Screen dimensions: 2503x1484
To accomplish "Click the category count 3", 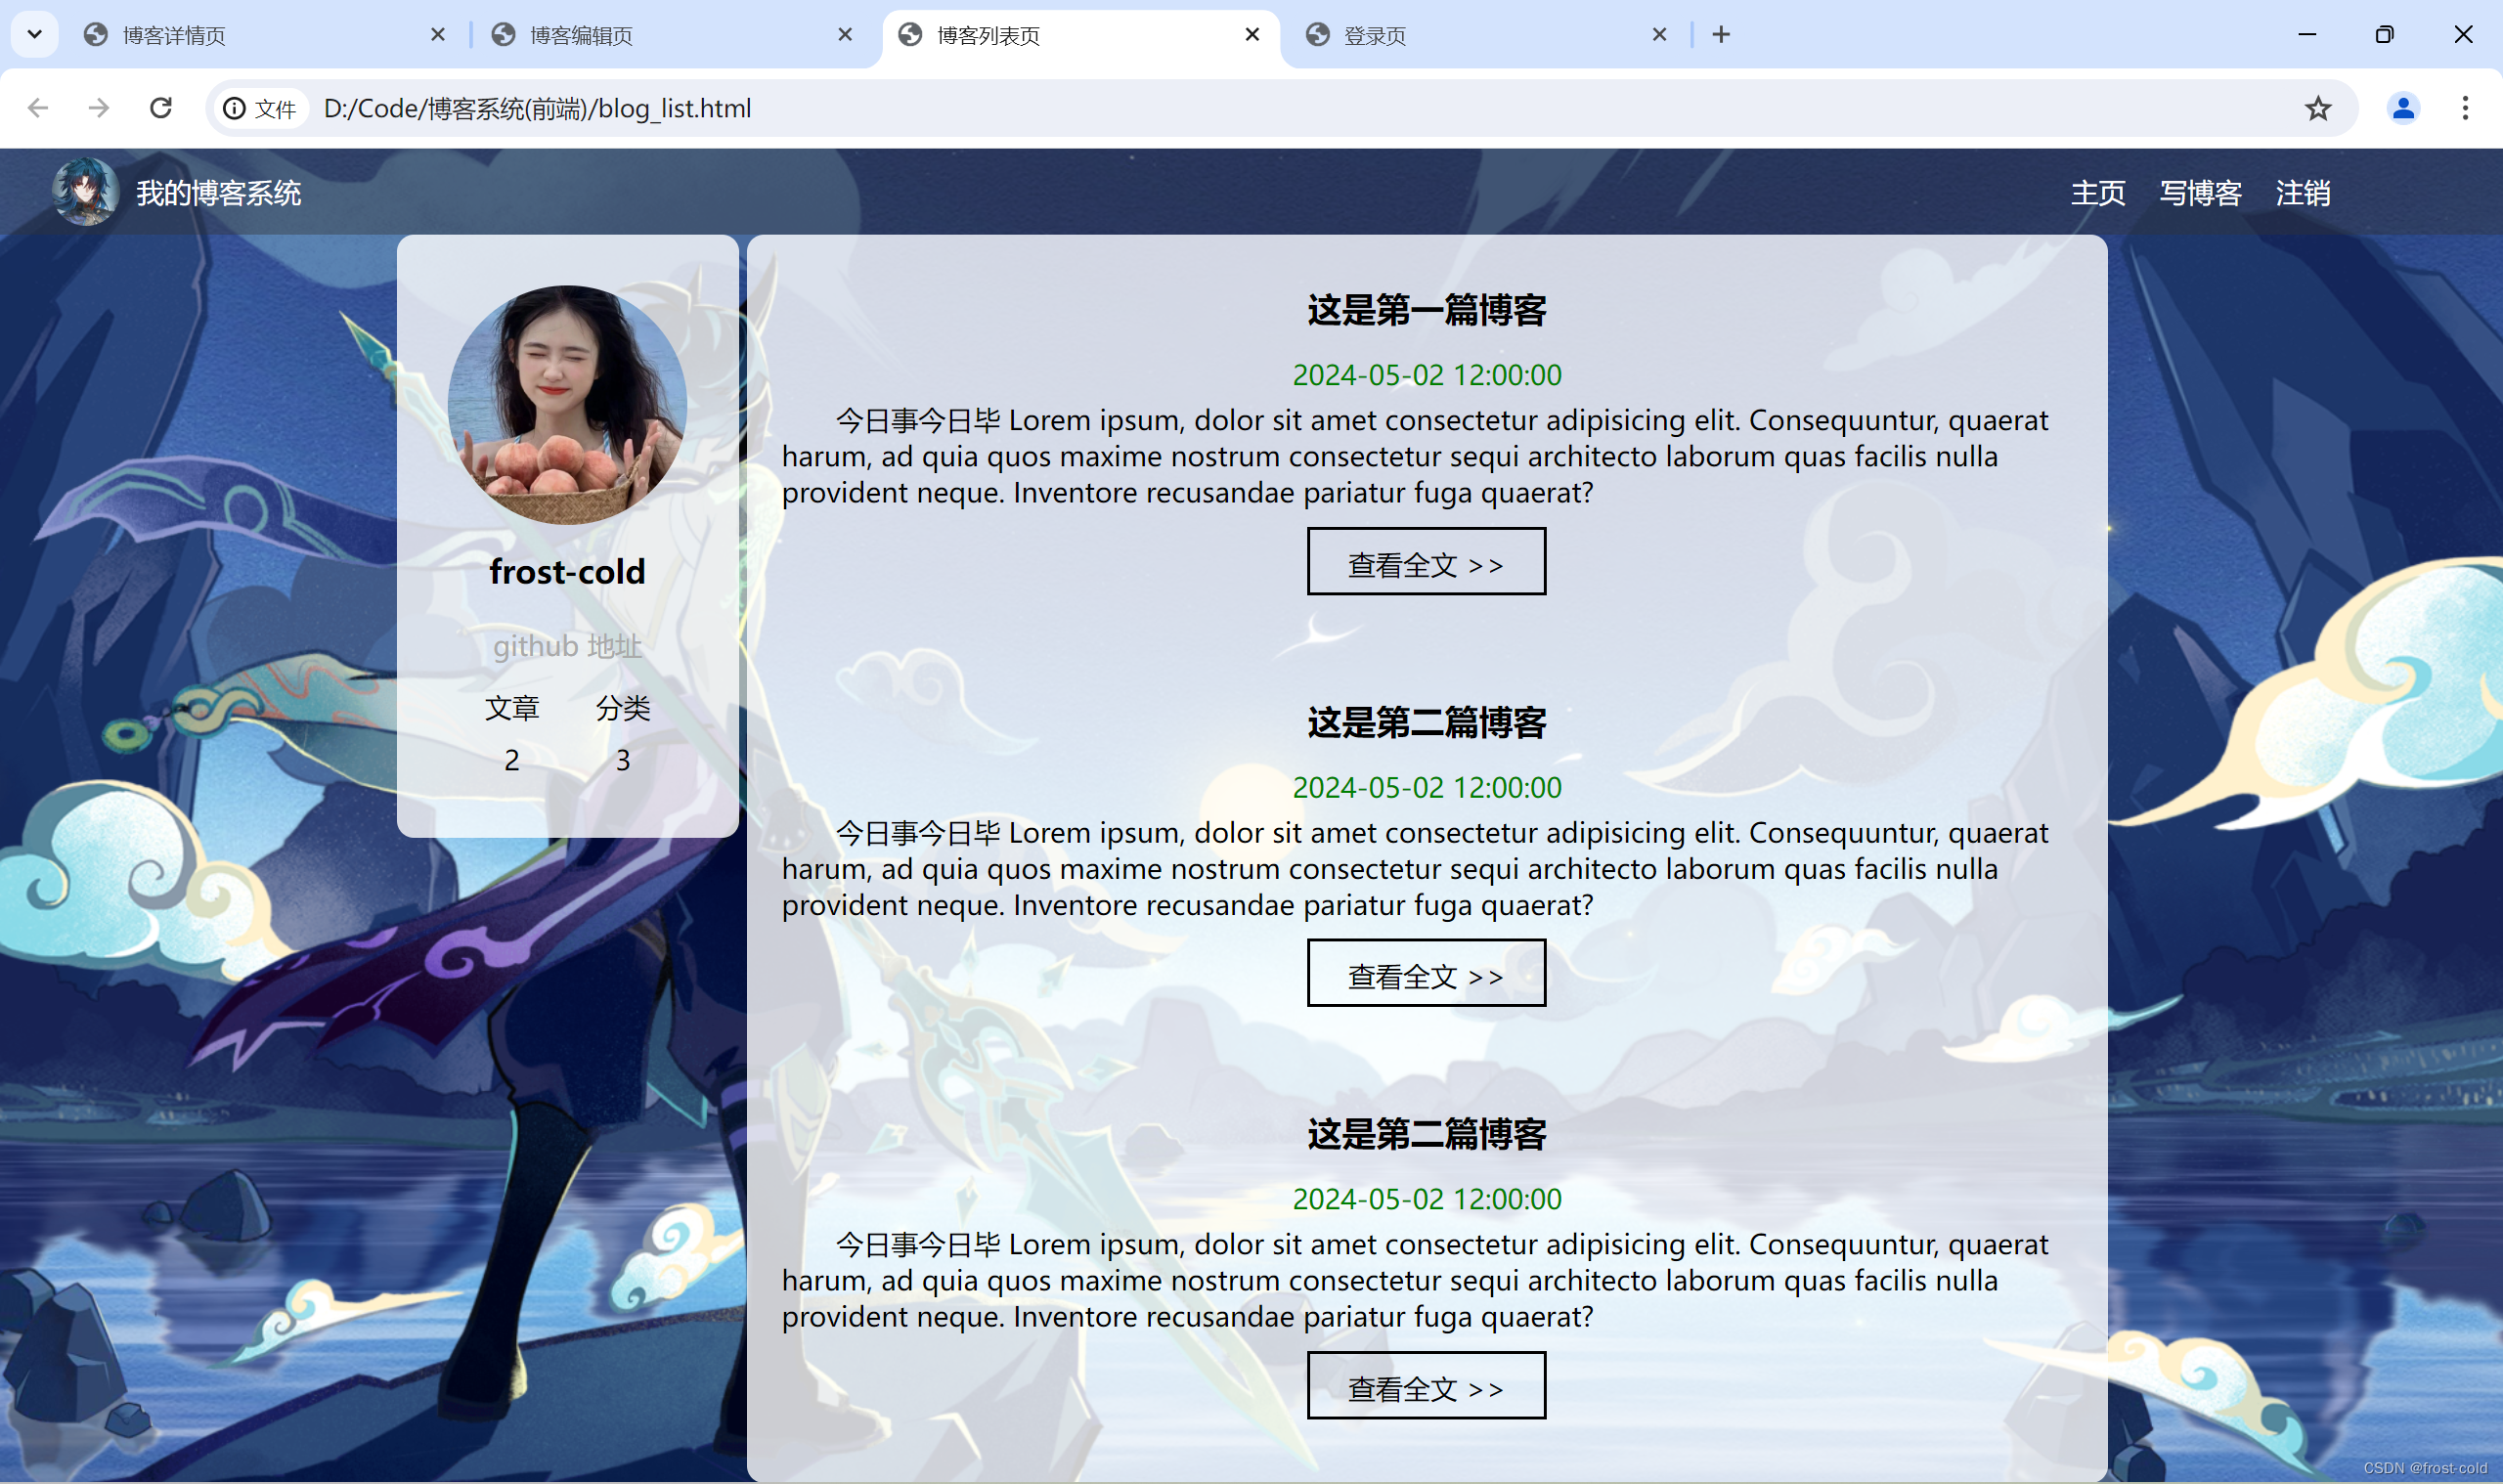I will (623, 760).
